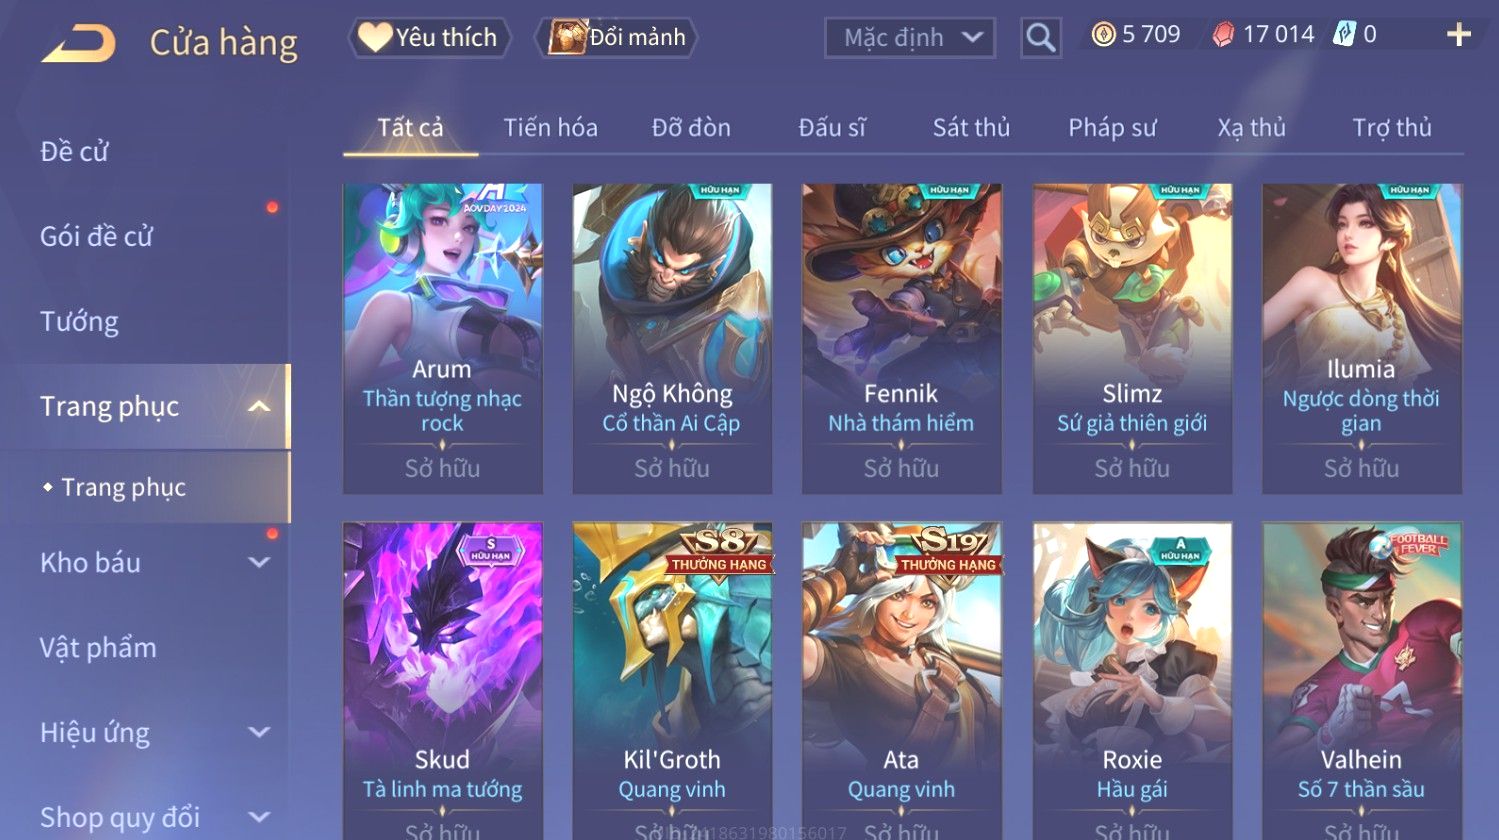Open the Mặc định sort dropdown

pyautogui.click(x=910, y=38)
